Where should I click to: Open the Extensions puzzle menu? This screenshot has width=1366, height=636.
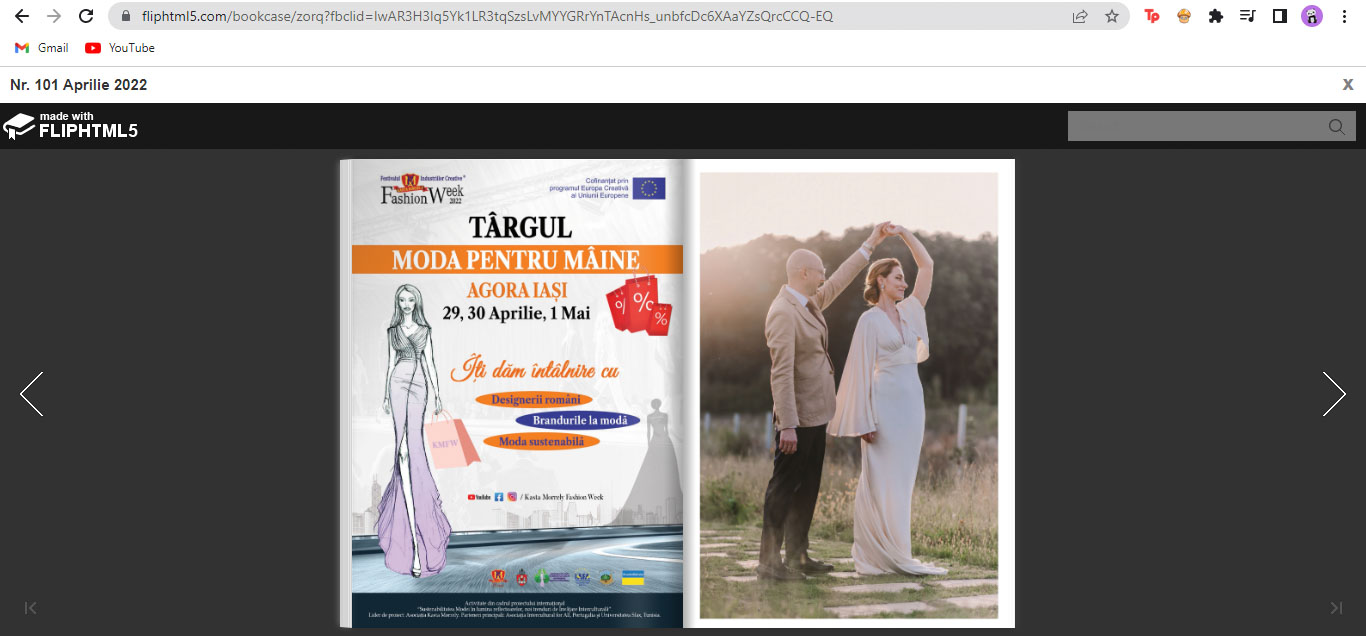click(x=1216, y=16)
